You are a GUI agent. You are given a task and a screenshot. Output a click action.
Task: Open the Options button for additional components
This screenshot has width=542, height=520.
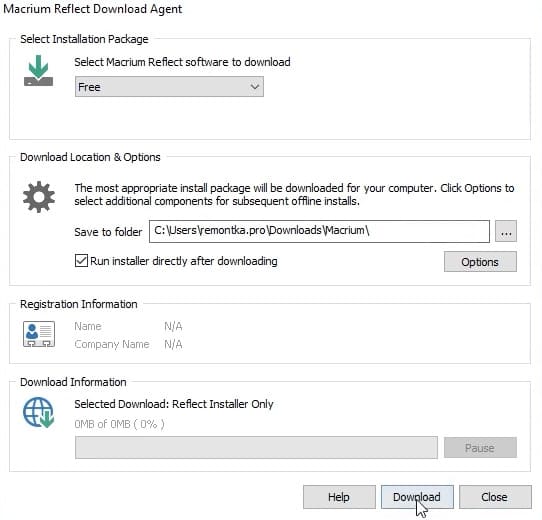pyautogui.click(x=480, y=262)
